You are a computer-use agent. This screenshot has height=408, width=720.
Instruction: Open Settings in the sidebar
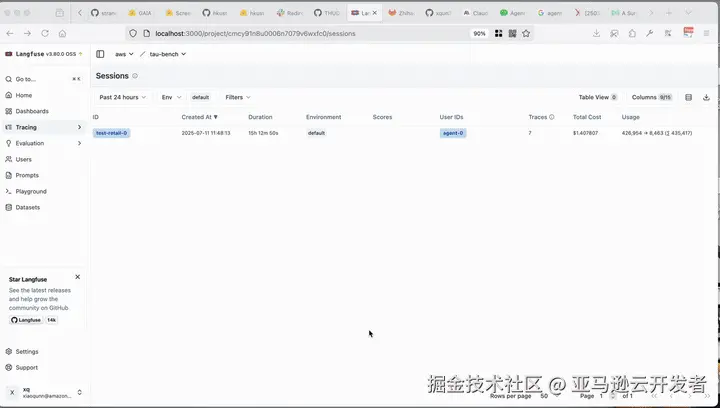27,352
